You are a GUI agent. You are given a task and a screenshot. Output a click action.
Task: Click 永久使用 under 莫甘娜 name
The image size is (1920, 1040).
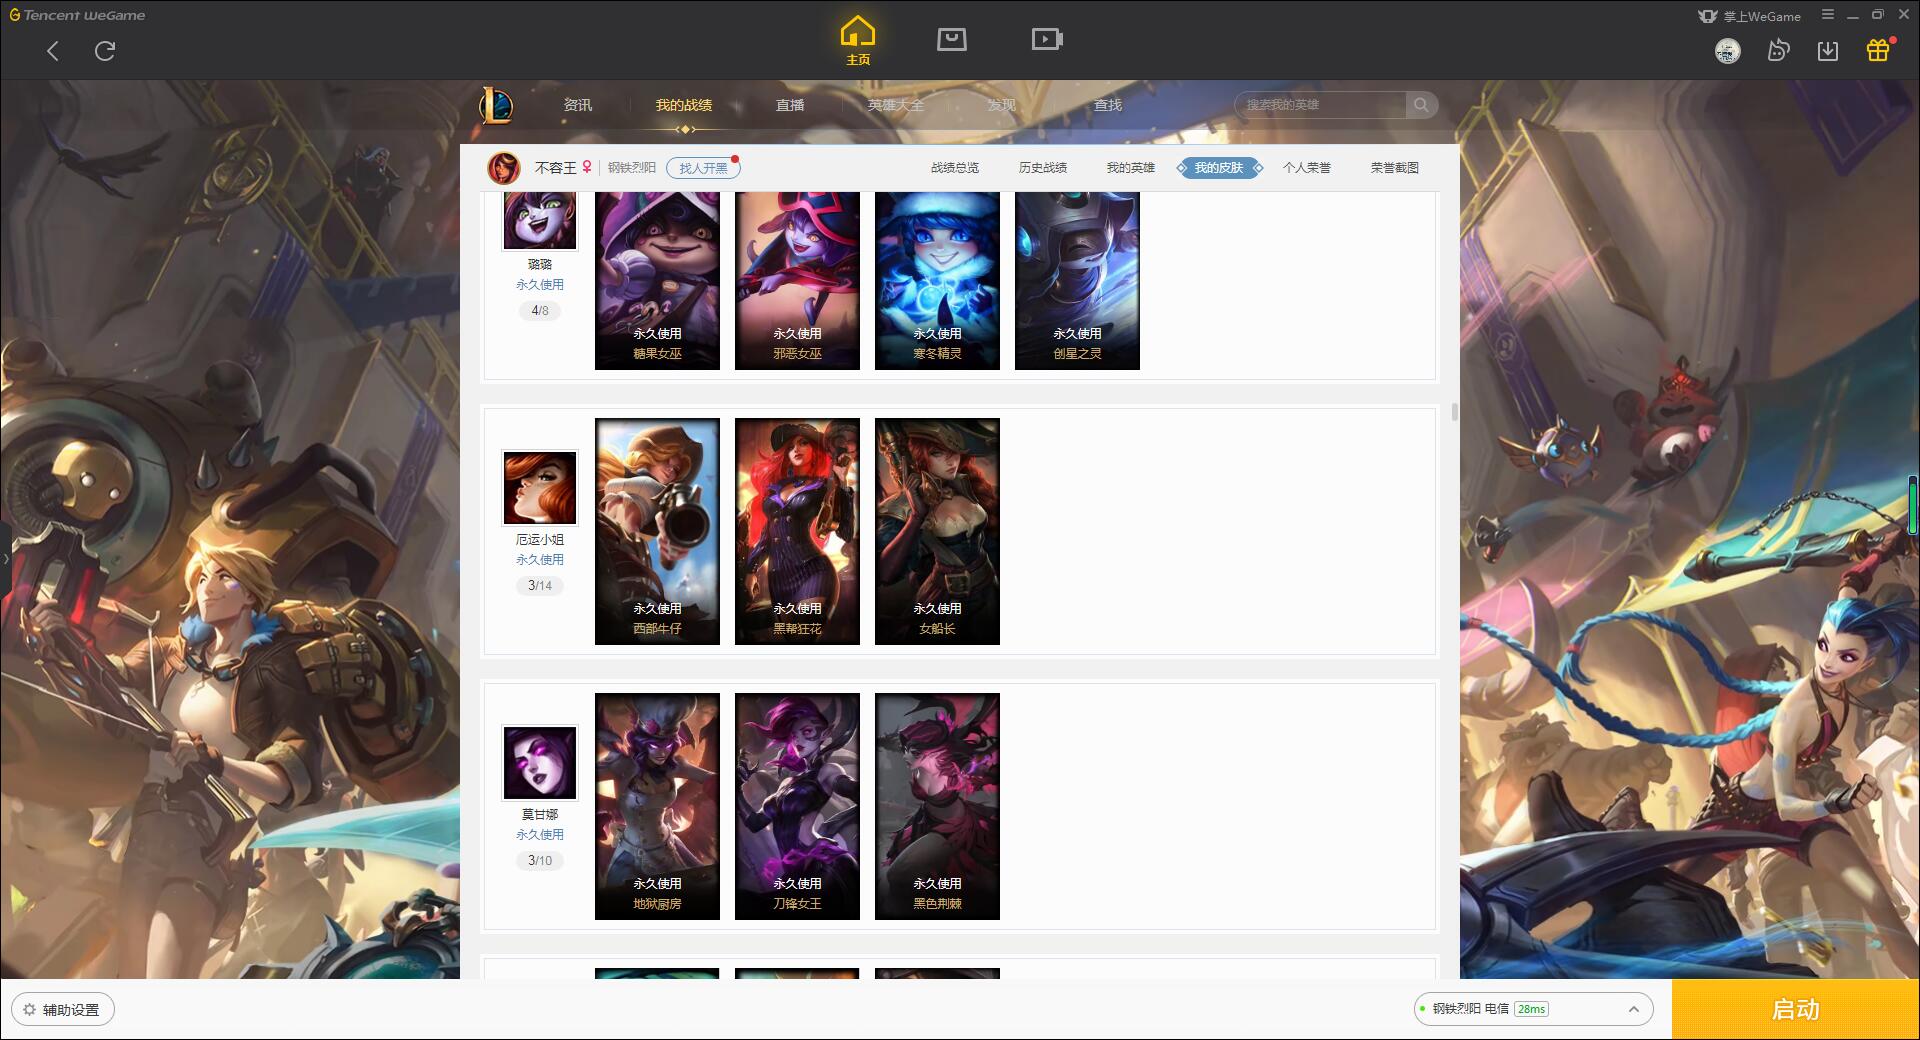[540, 835]
